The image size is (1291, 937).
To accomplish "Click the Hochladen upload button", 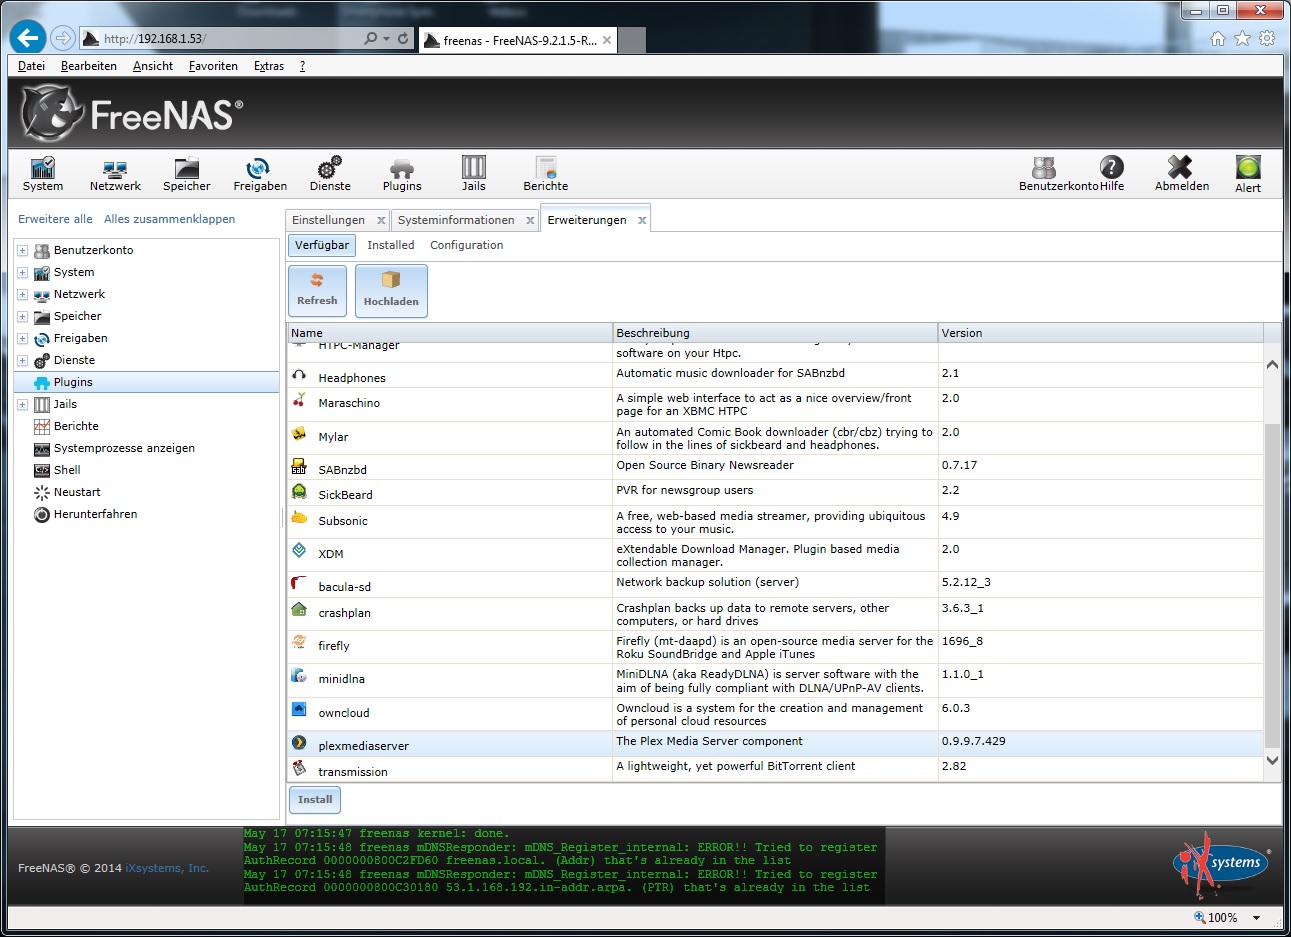I will coord(391,291).
